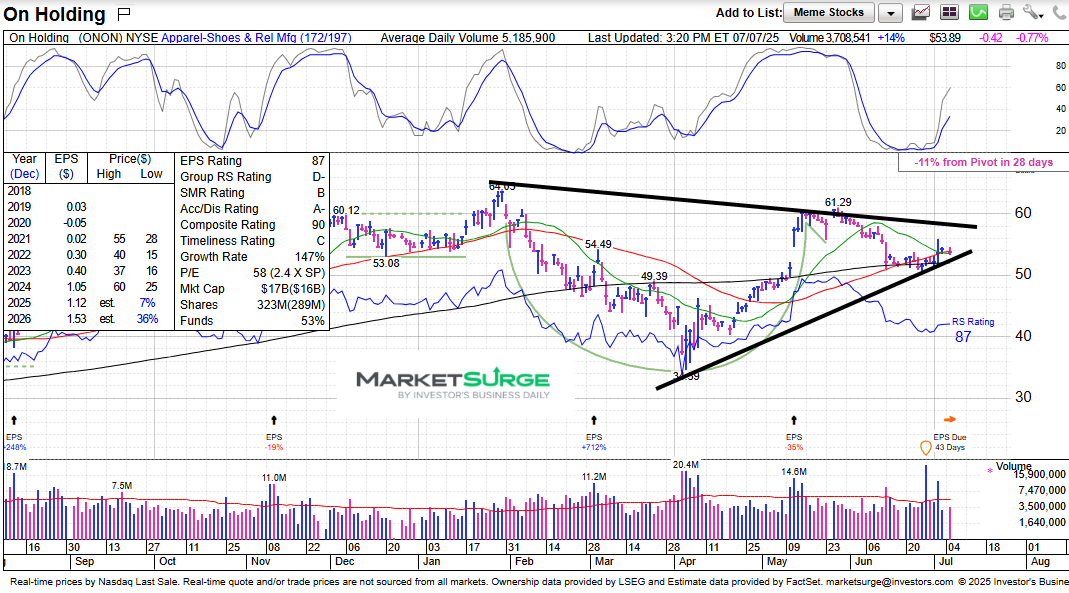Viewport: 1069px width, 593px height.
Task: Click the 49.39 price label
Action: coord(654,276)
